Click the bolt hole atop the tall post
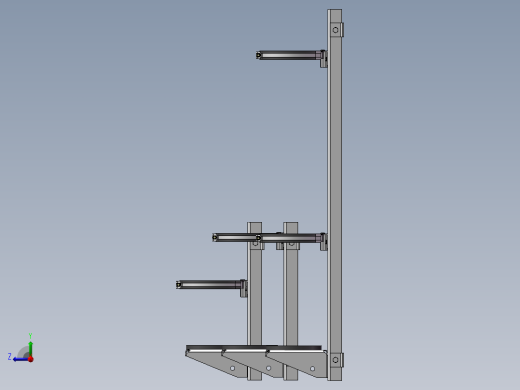Image resolution: width=520 pixels, height=390 pixels. tap(336, 30)
